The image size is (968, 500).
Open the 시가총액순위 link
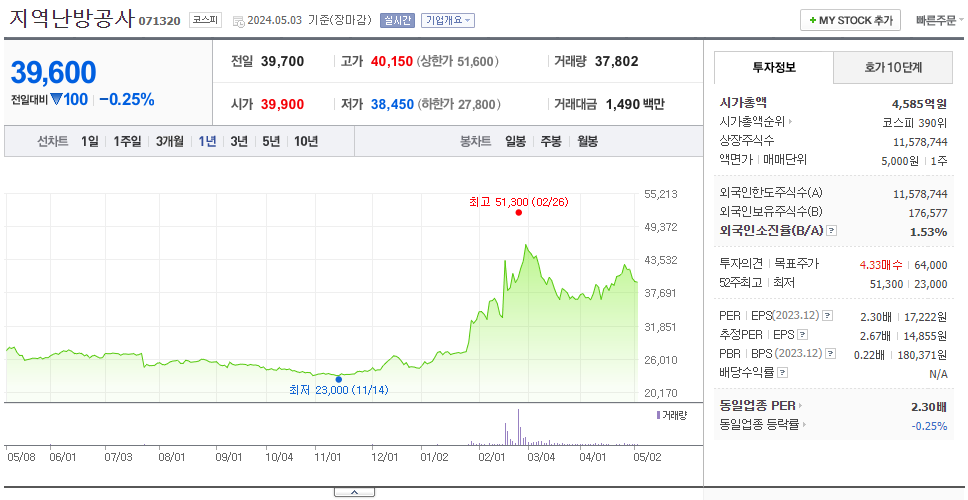[x=753, y=122]
